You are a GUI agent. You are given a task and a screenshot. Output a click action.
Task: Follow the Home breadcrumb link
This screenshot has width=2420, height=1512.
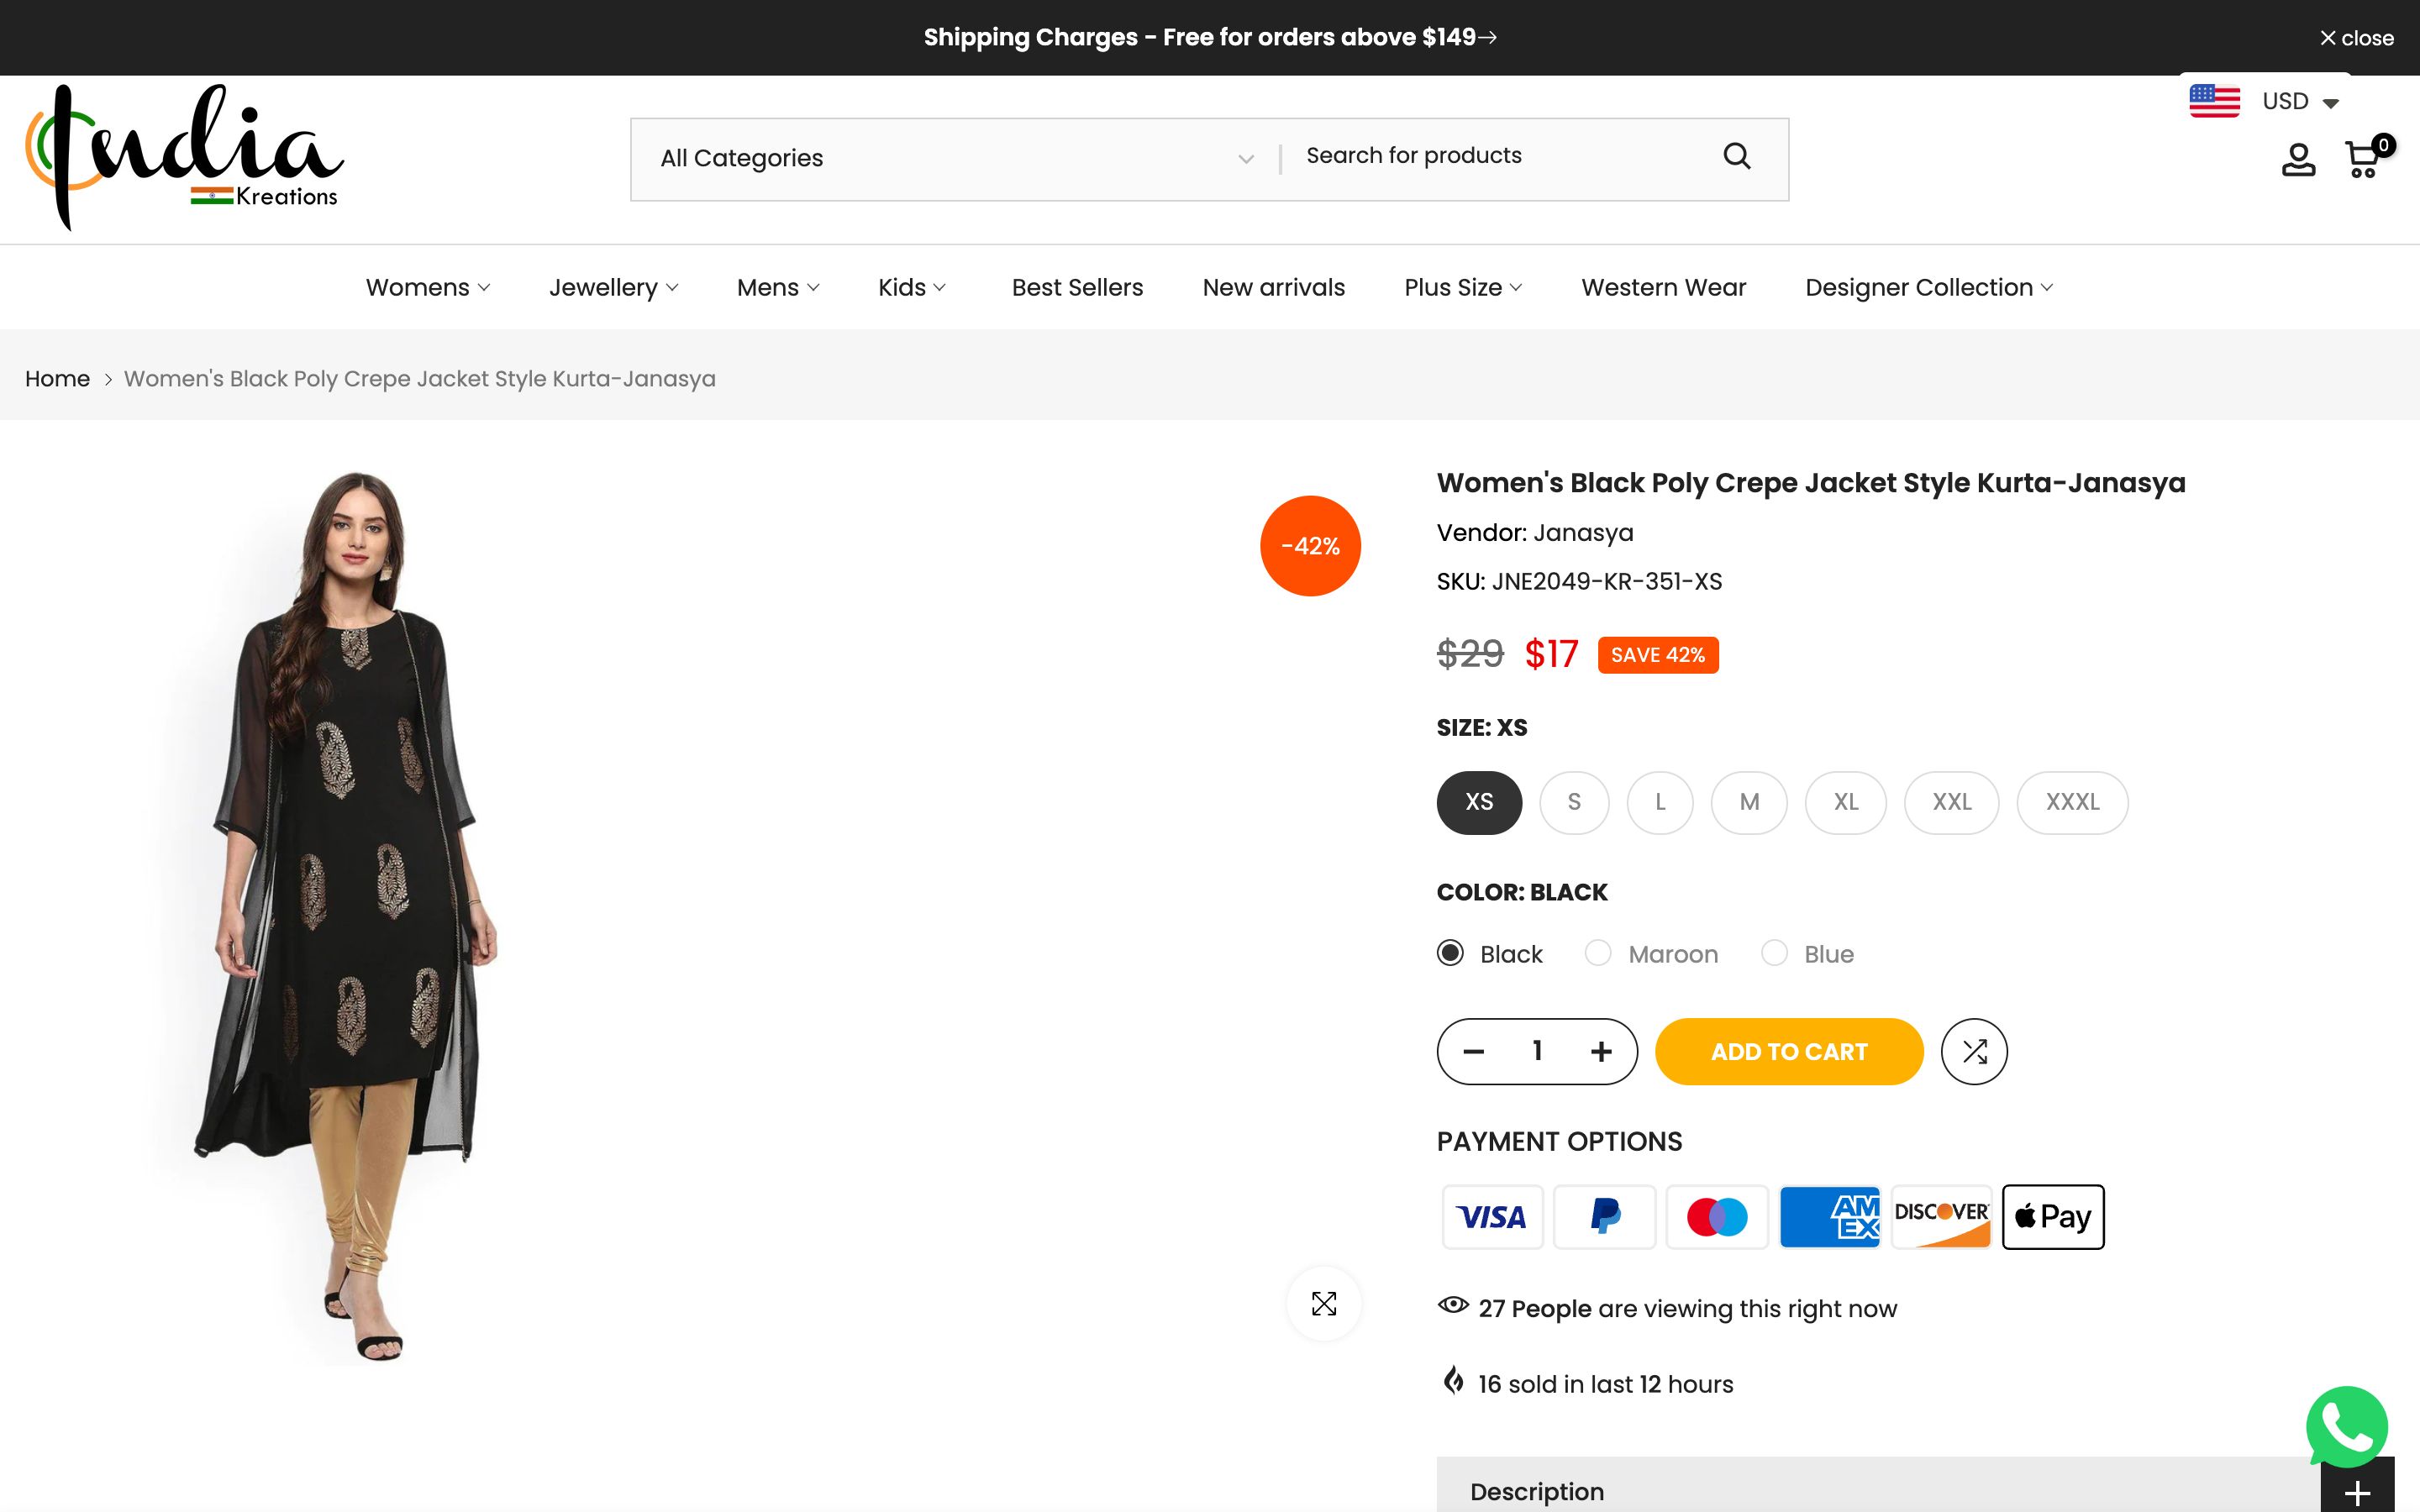click(x=57, y=379)
